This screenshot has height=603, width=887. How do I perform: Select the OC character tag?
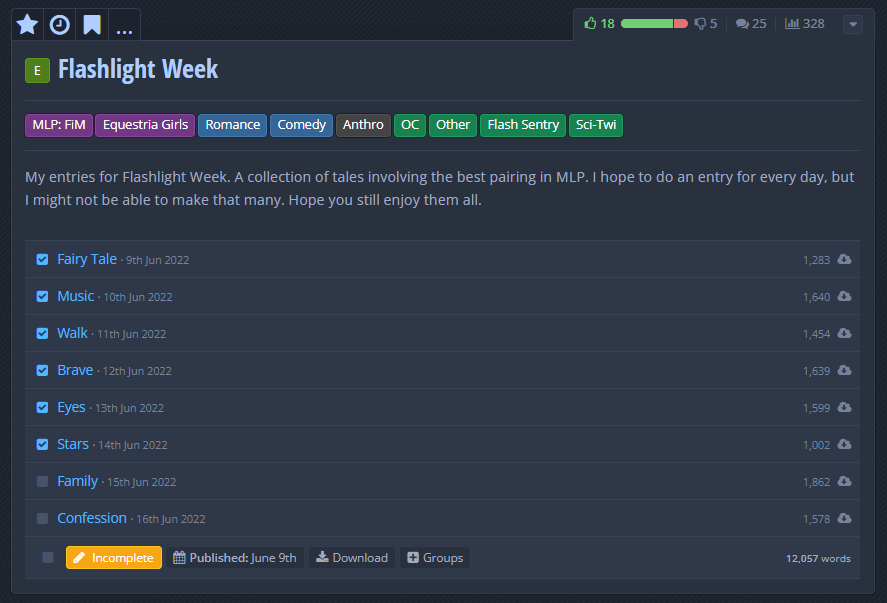[x=410, y=125]
